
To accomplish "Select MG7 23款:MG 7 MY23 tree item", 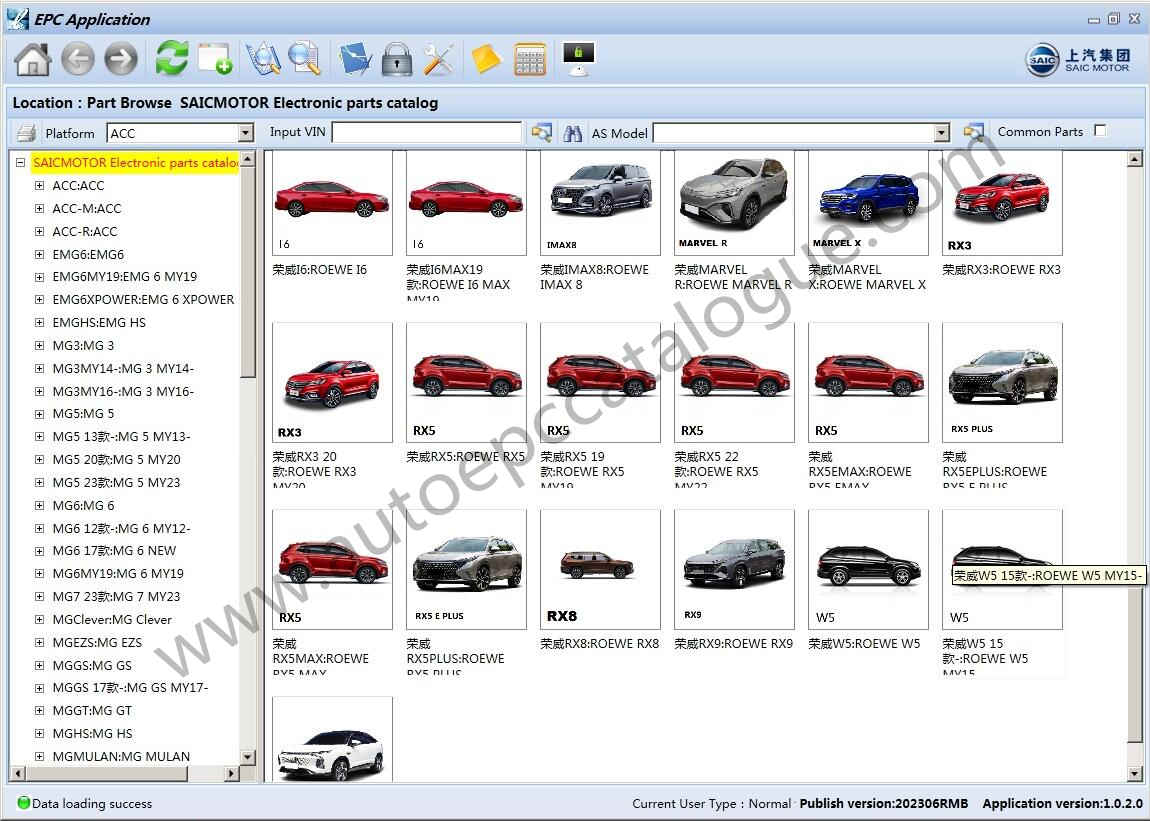I will [116, 596].
